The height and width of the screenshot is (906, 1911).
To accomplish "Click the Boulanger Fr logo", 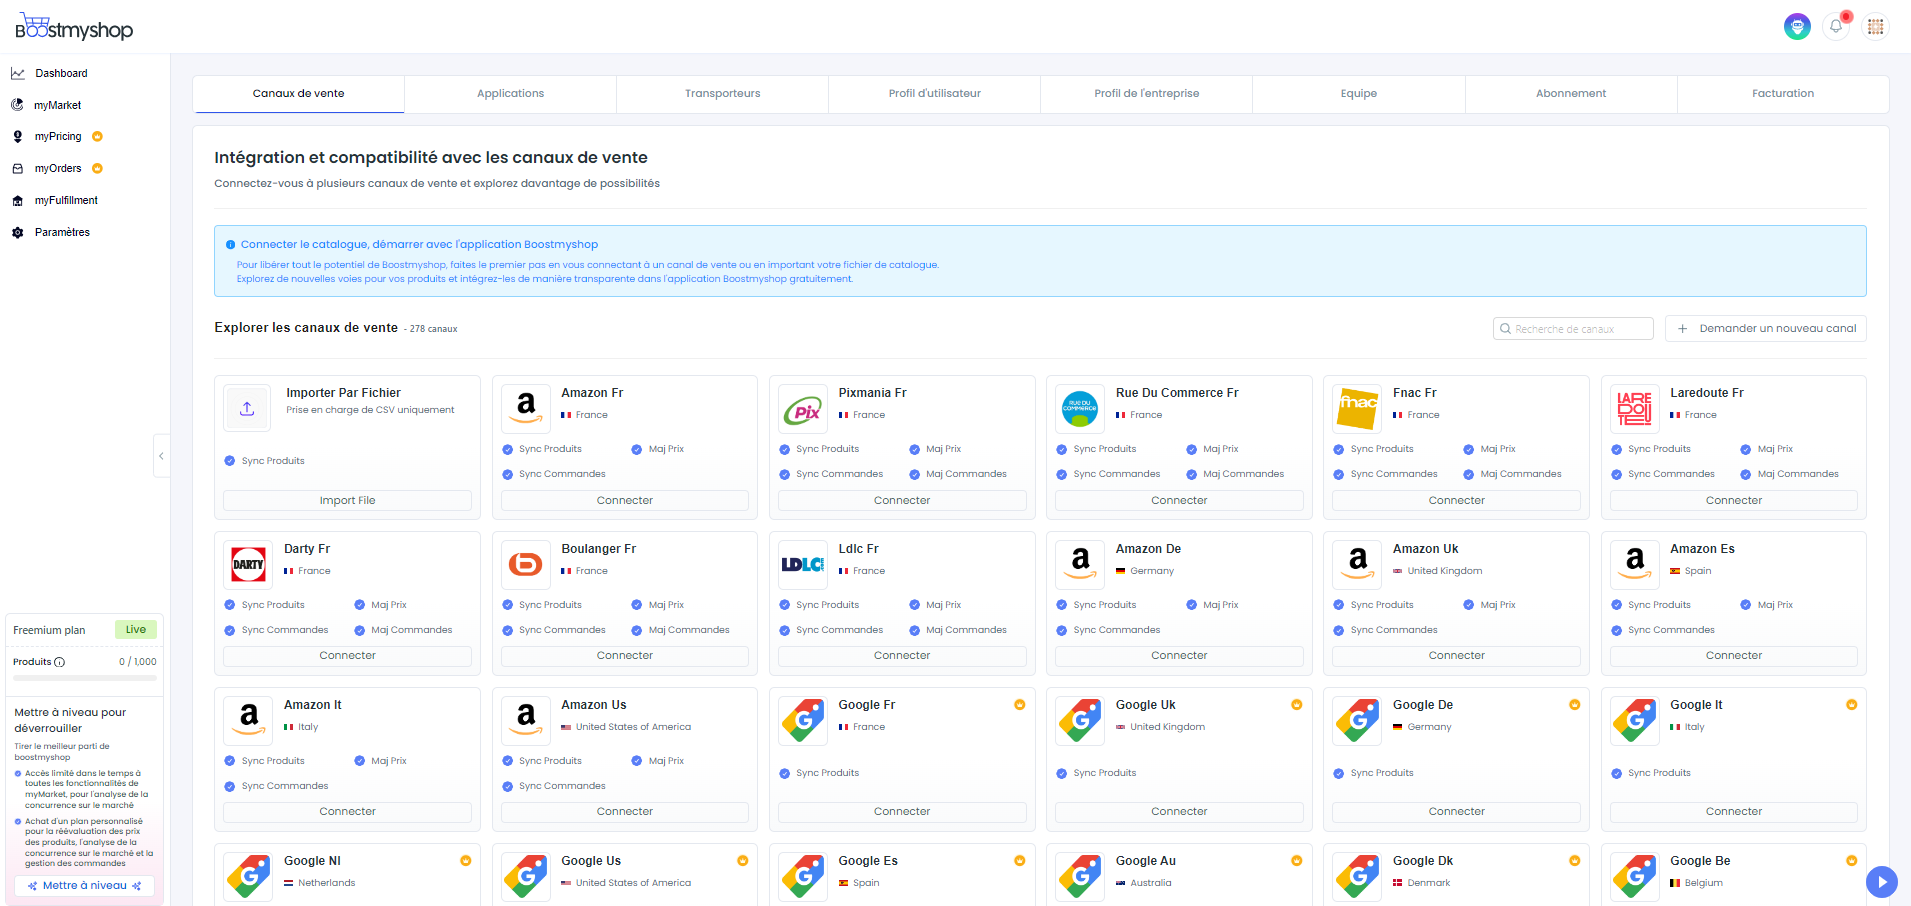I will tap(526, 564).
